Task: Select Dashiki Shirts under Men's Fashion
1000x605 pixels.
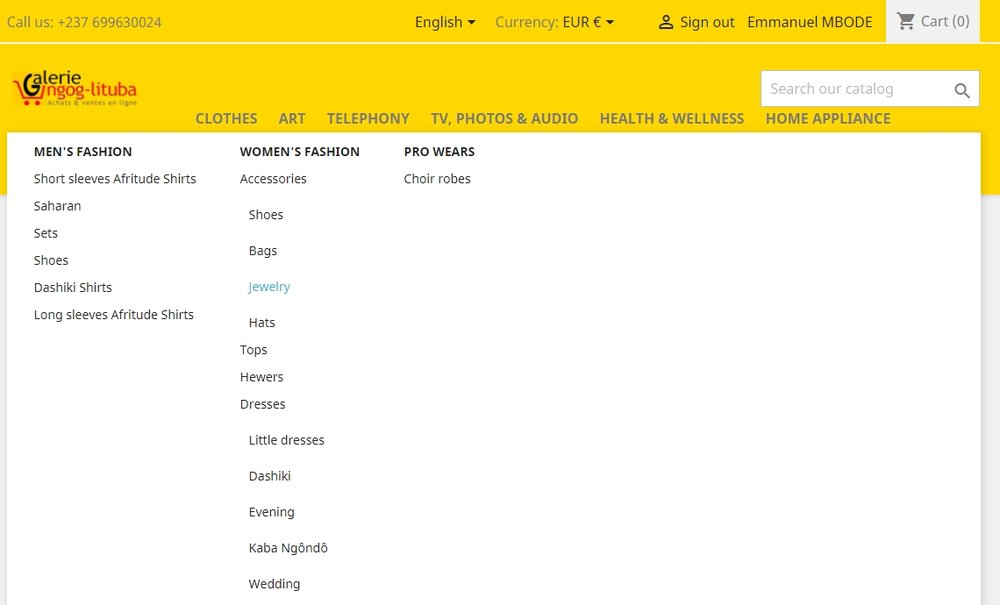Action: tap(73, 287)
